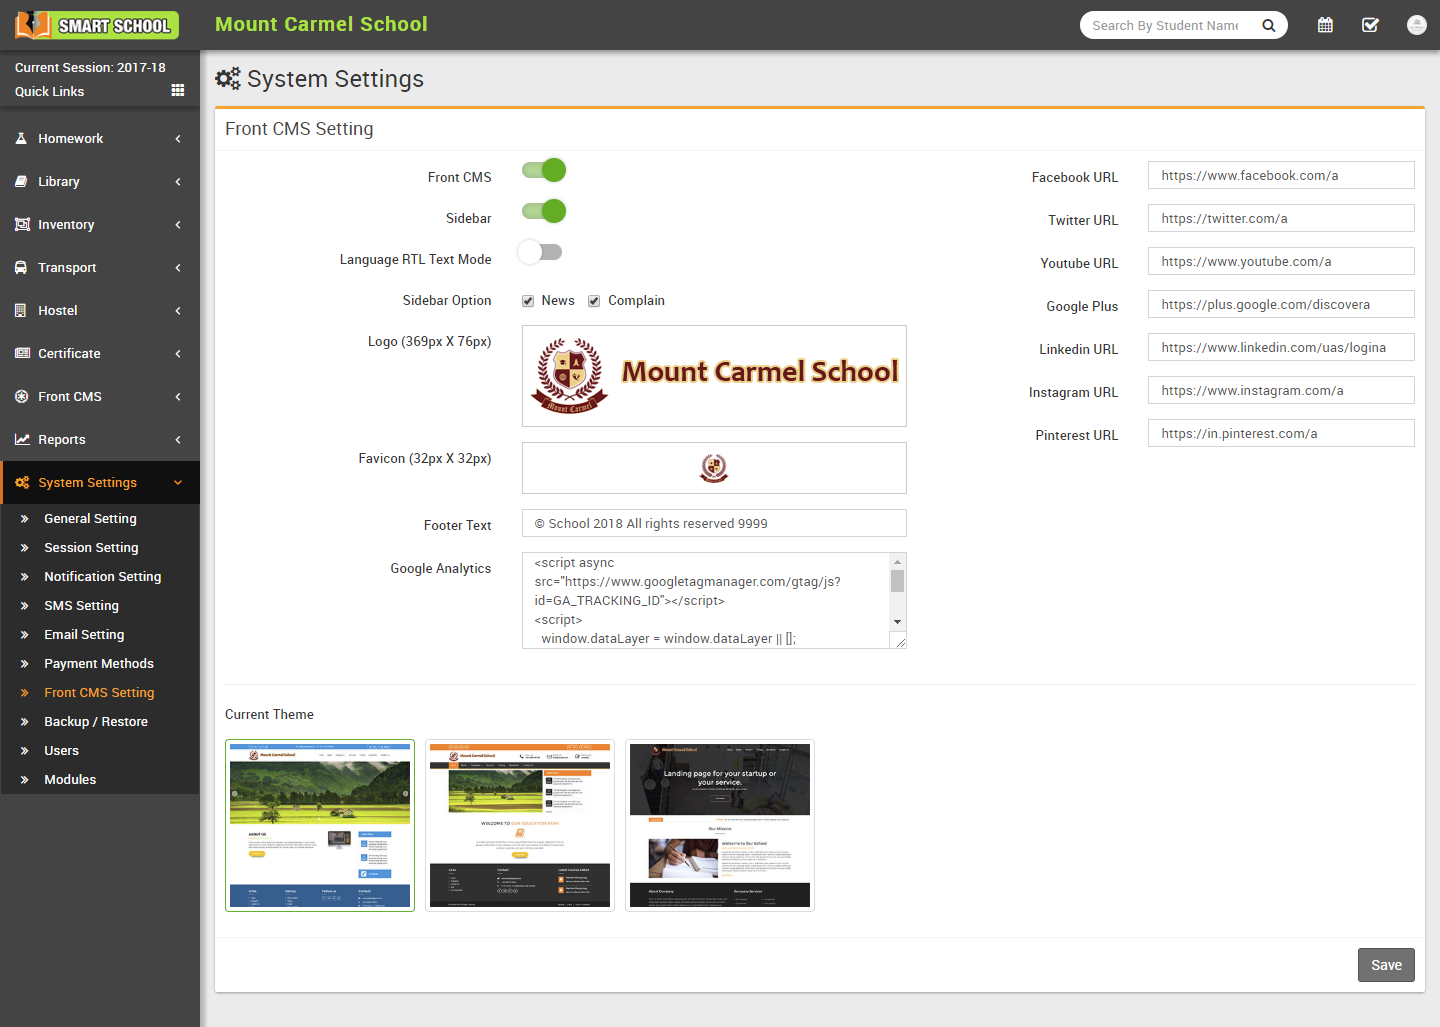1440x1027 pixels.
Task: Click the search magnifier icon
Action: (1268, 25)
